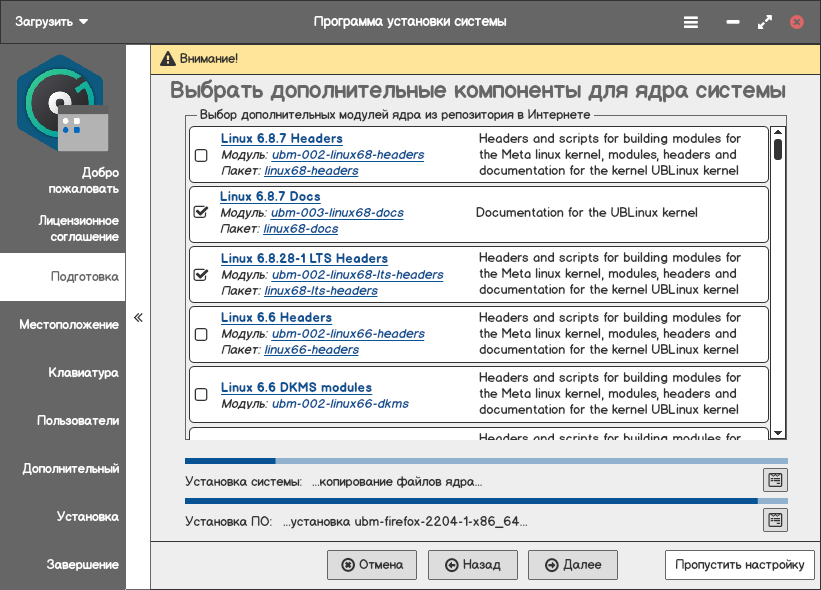821x590 pixels.
Task: Open the hamburger menu in title bar
Action: (x=691, y=21)
